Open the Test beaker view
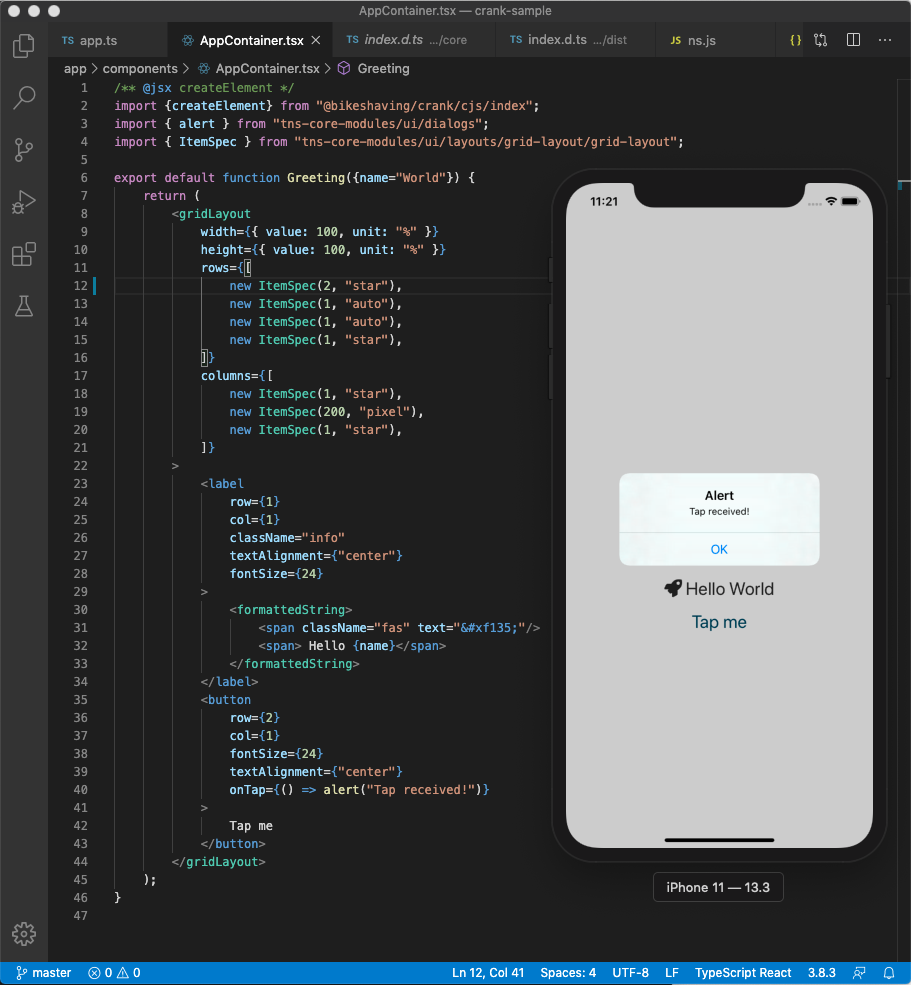Screen dimensions: 911x985 tap(24, 307)
